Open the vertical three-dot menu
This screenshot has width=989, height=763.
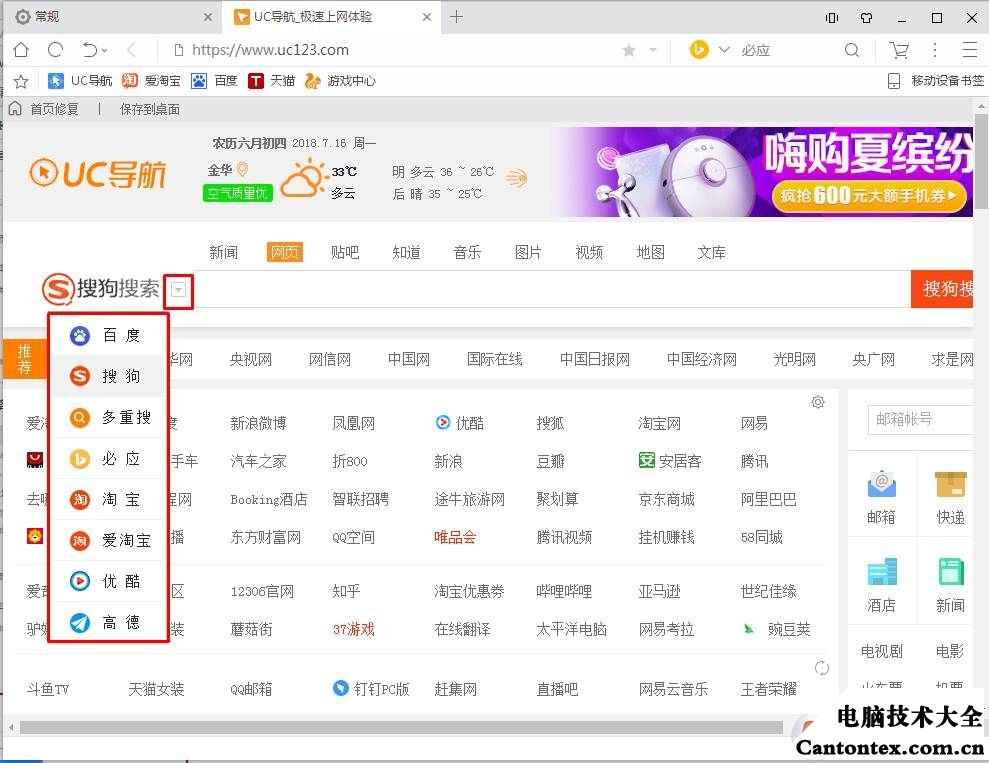click(935, 50)
